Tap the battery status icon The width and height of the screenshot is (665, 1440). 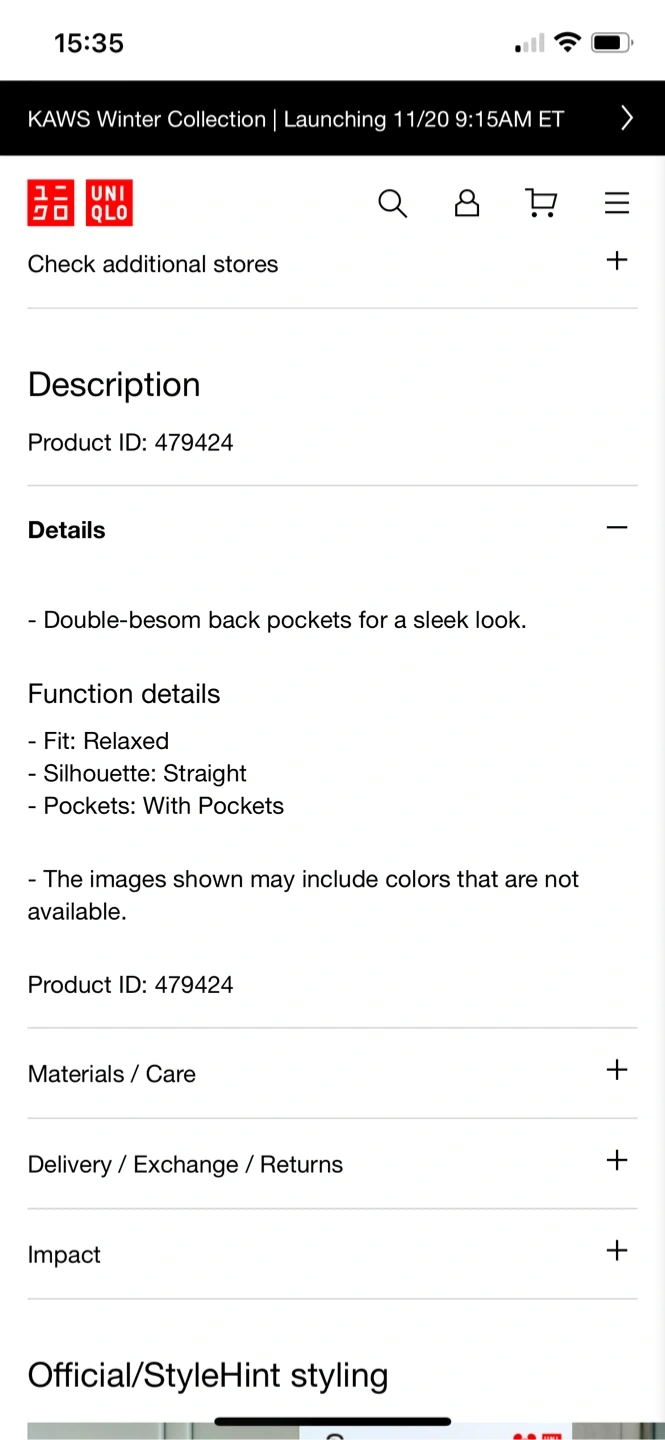pos(611,43)
